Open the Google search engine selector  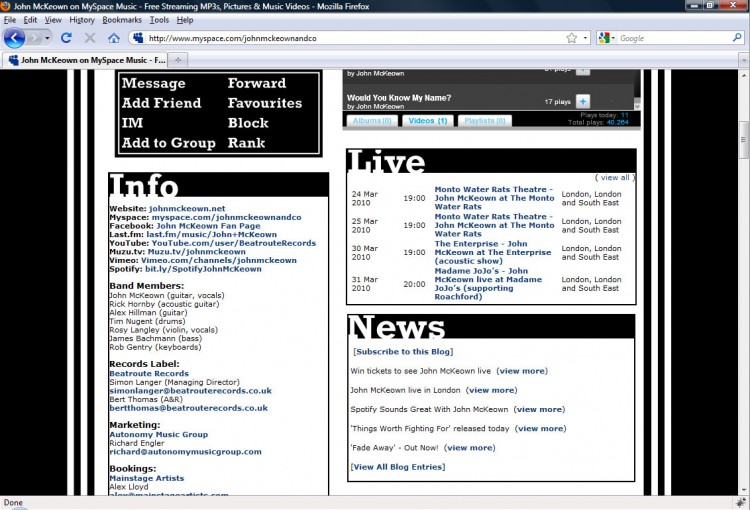tap(607, 38)
